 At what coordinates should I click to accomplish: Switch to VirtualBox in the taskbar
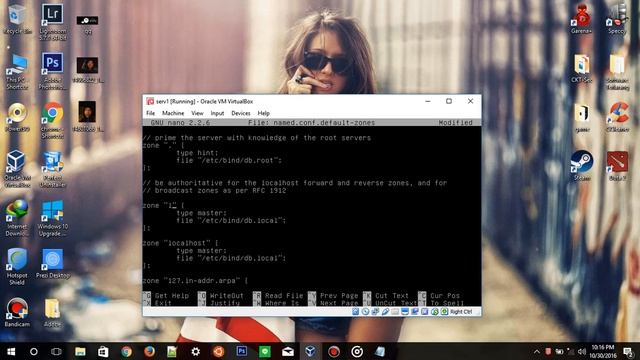pos(311,351)
